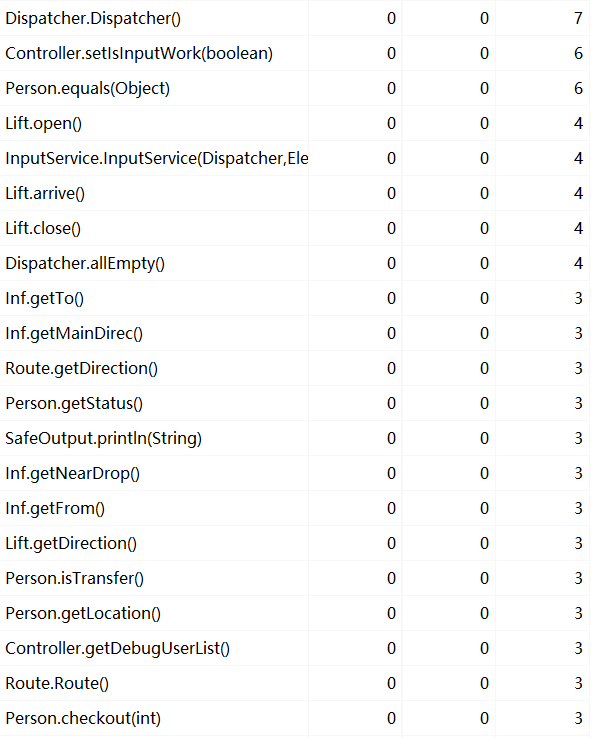Click the Person.getStatus() entry
The width and height of the screenshot is (606, 738).
point(74,403)
